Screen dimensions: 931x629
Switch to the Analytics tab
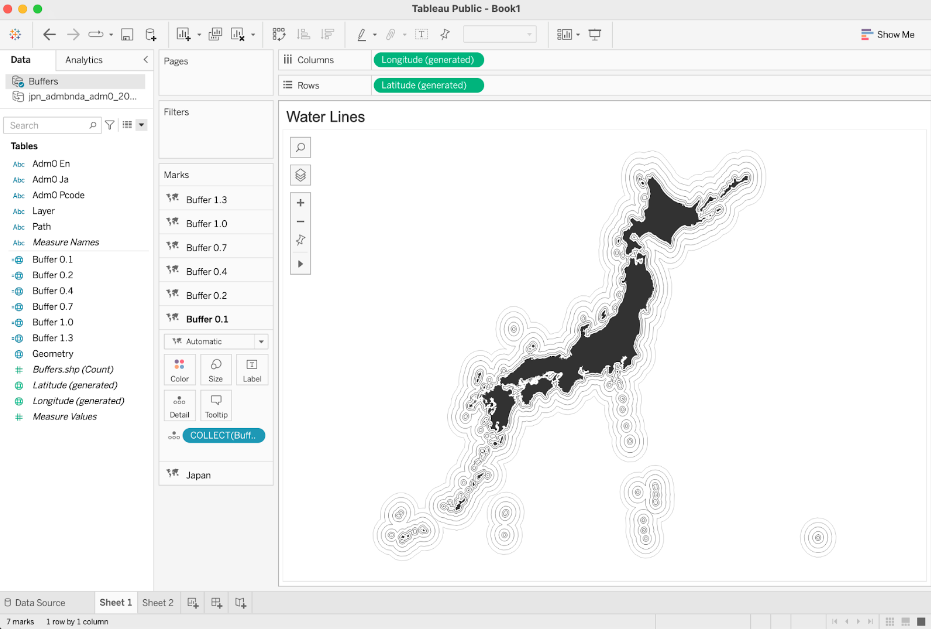pos(84,60)
